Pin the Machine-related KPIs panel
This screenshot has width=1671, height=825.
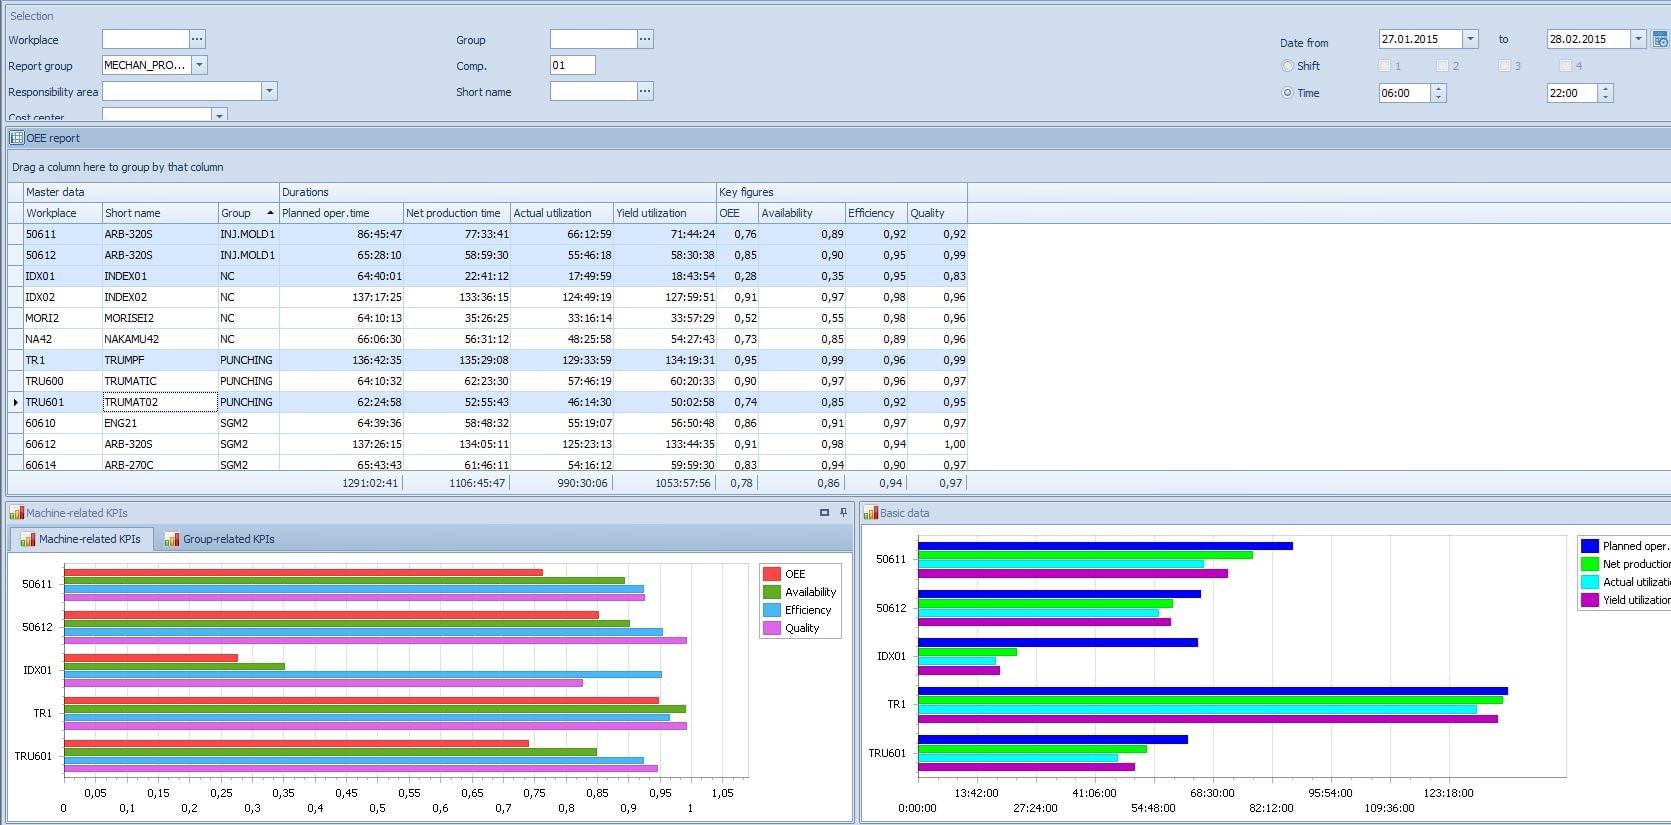tap(843, 513)
